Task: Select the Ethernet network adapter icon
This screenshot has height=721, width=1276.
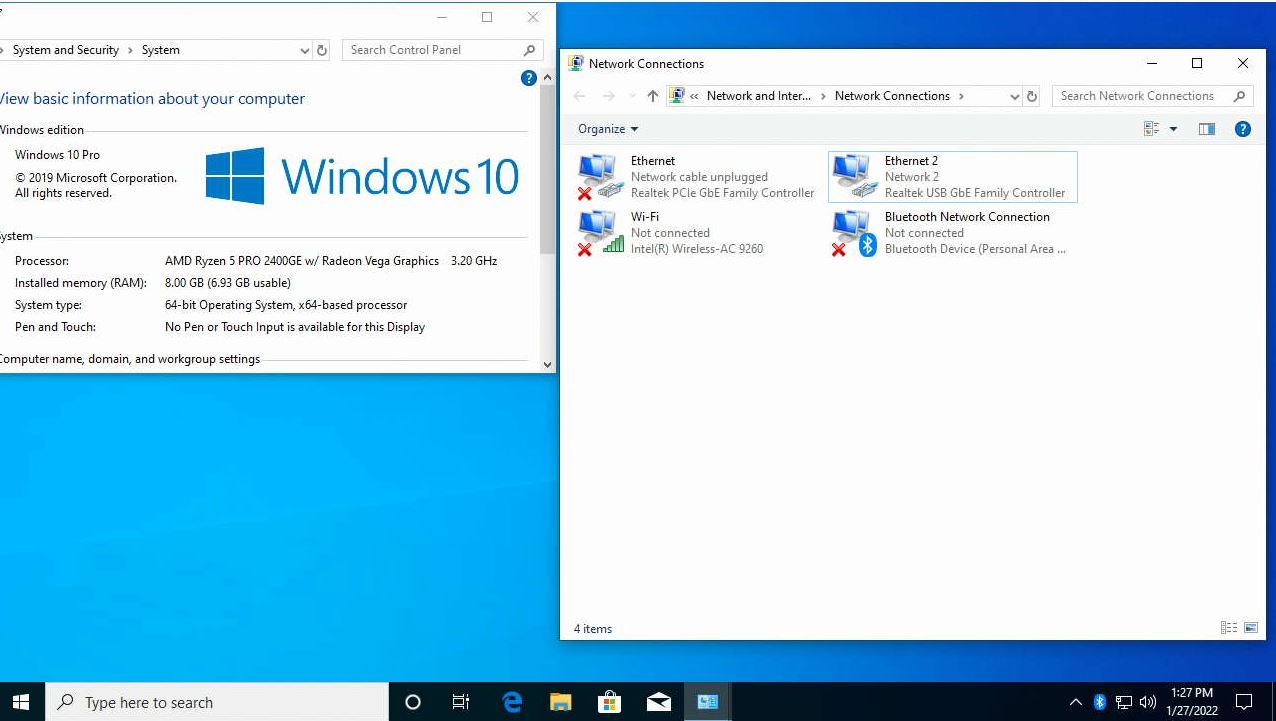Action: pos(600,177)
